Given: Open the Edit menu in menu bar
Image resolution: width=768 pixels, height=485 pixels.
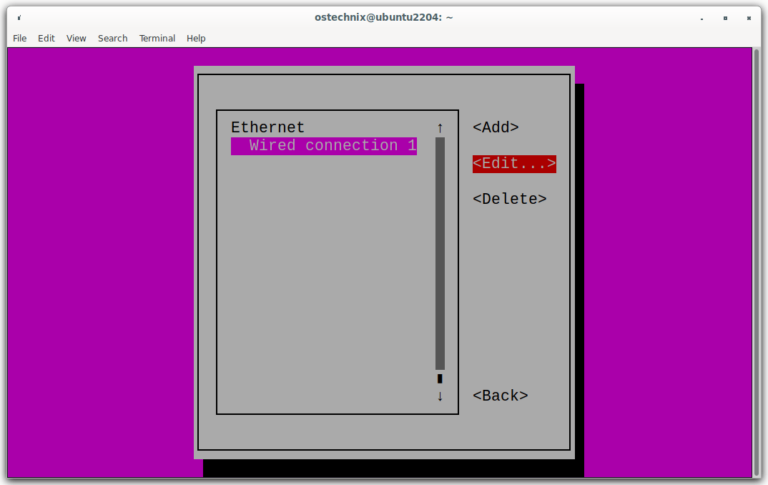Looking at the screenshot, I should 46,38.
